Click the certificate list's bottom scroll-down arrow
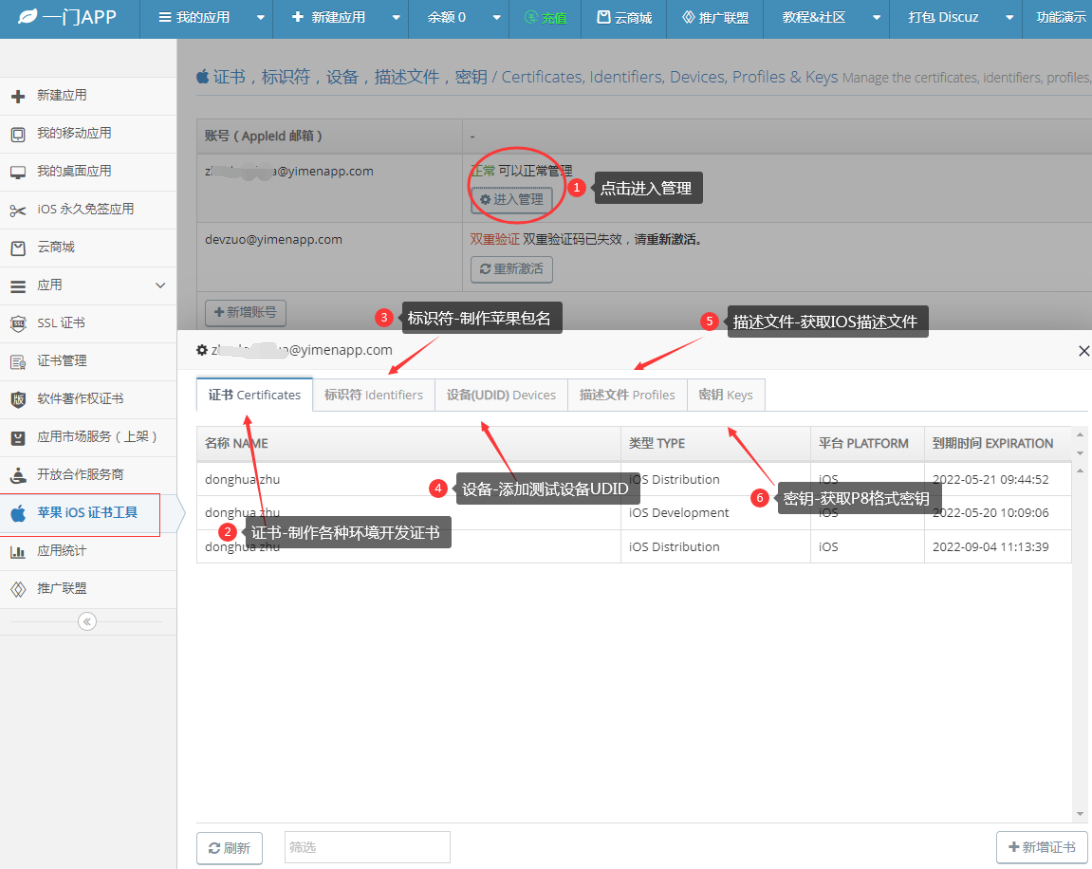1092x869 pixels. [x=1080, y=813]
